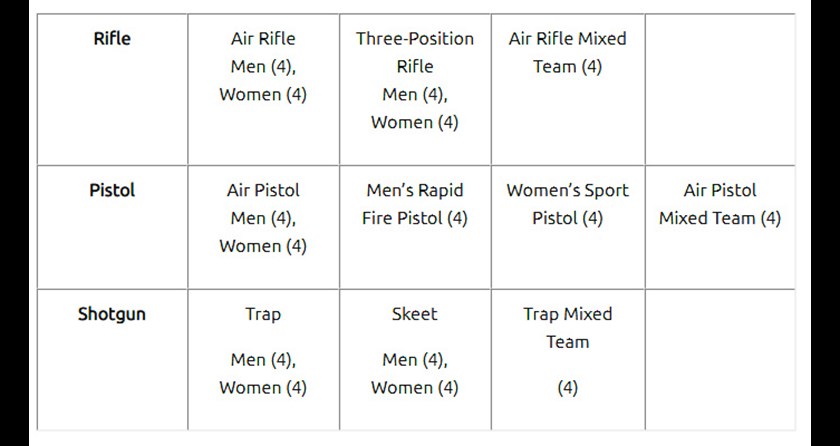This screenshot has height=446, width=840.
Task: Select the Trap Men, Women cell
Action: click(263, 360)
